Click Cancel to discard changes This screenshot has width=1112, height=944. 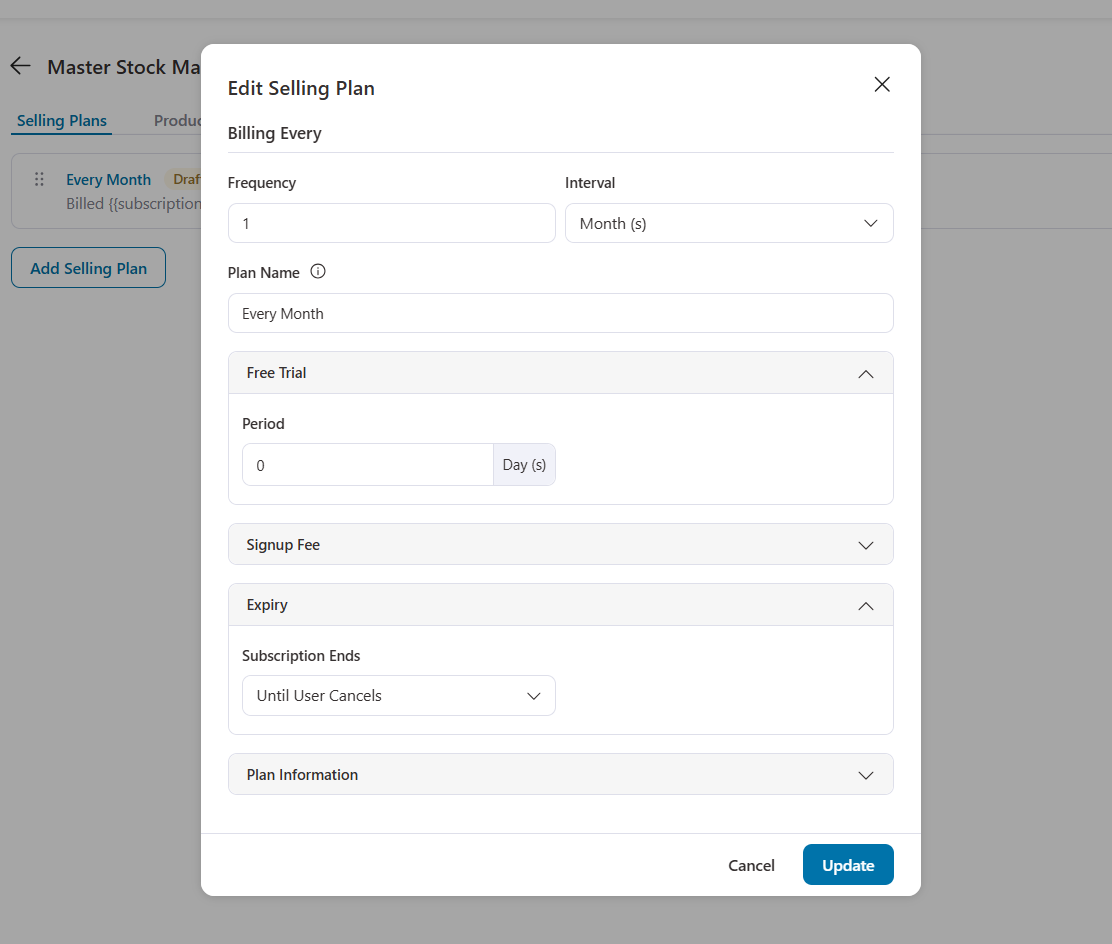pyautogui.click(x=751, y=865)
